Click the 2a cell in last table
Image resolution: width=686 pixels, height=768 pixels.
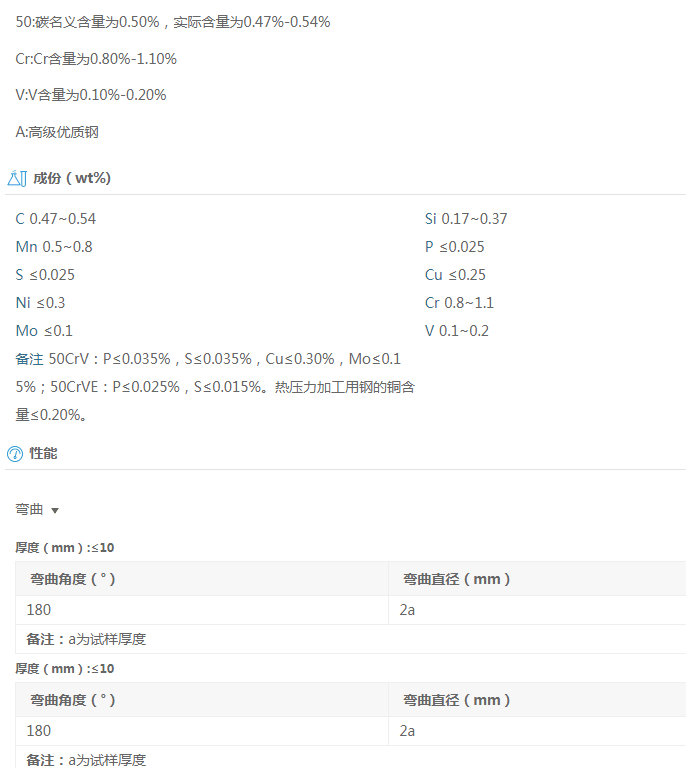407,731
